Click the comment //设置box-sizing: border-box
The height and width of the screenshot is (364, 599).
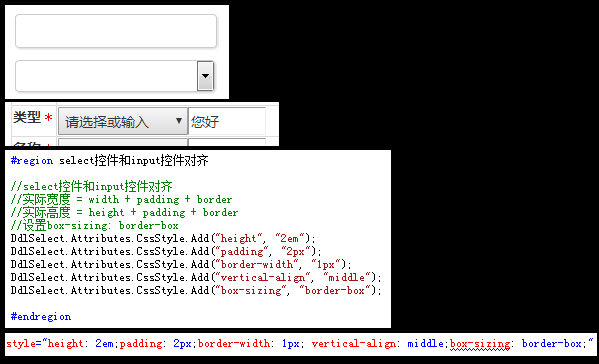pyautogui.click(x=94, y=225)
